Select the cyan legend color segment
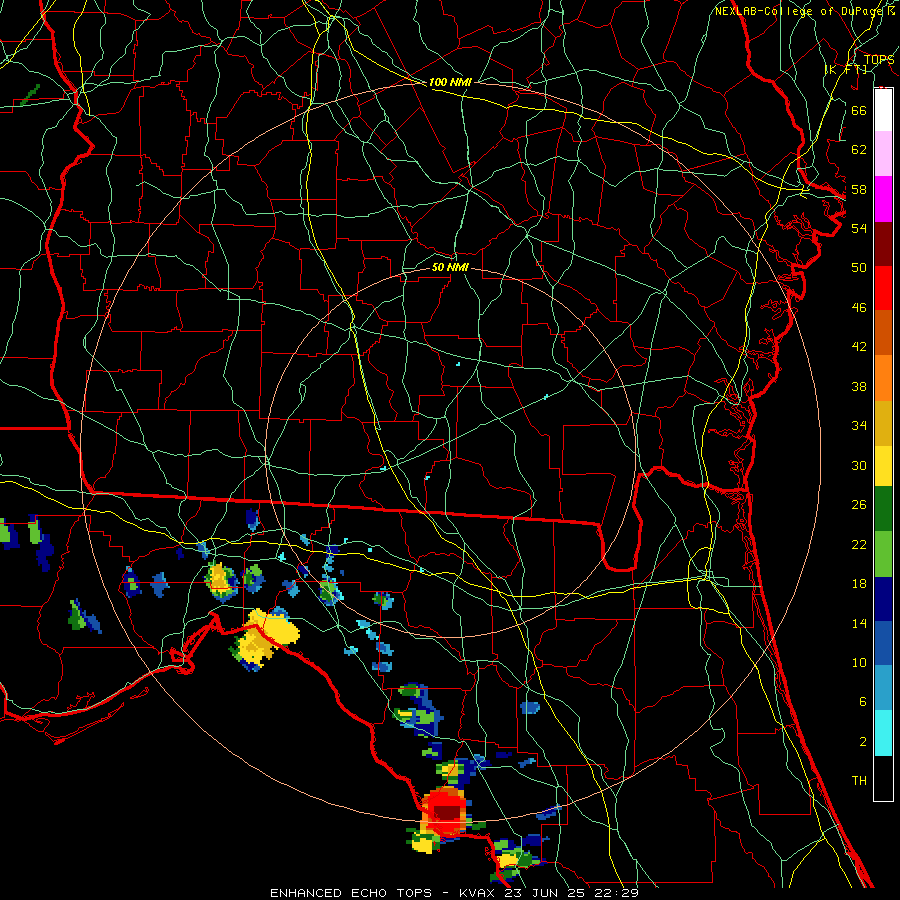The width and height of the screenshot is (900, 900). [883, 733]
